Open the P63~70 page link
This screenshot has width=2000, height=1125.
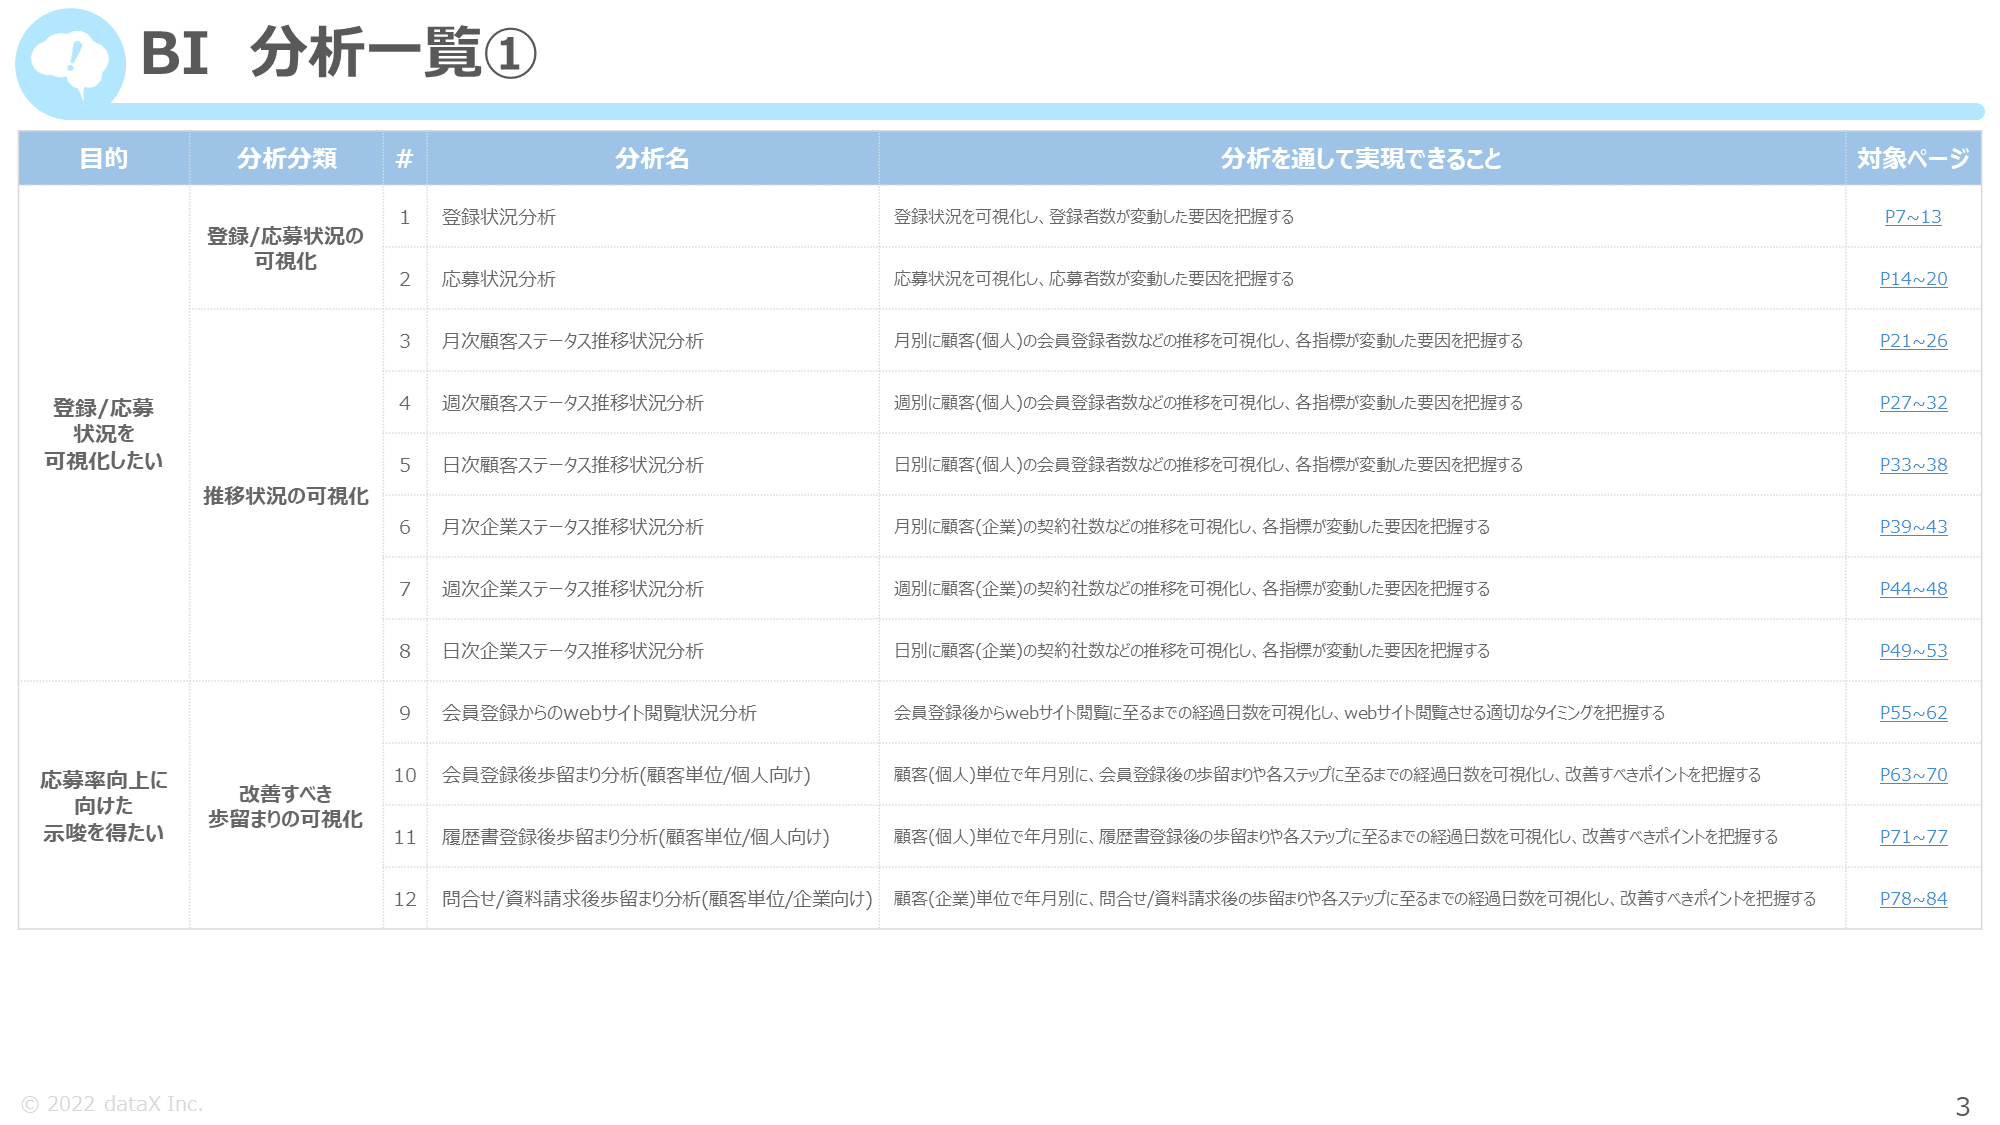coord(1913,775)
